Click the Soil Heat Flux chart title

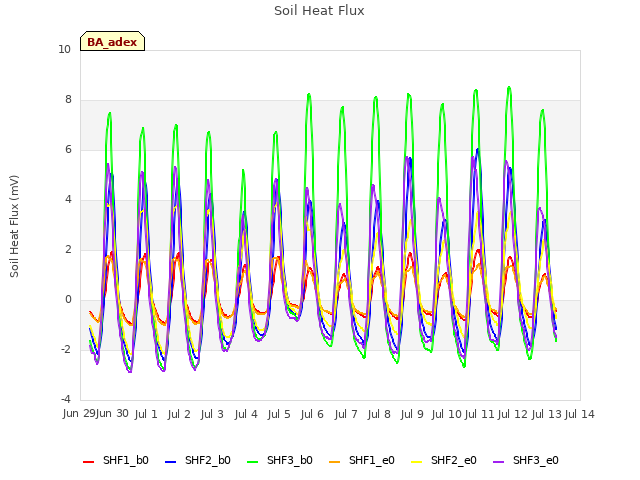319,11
